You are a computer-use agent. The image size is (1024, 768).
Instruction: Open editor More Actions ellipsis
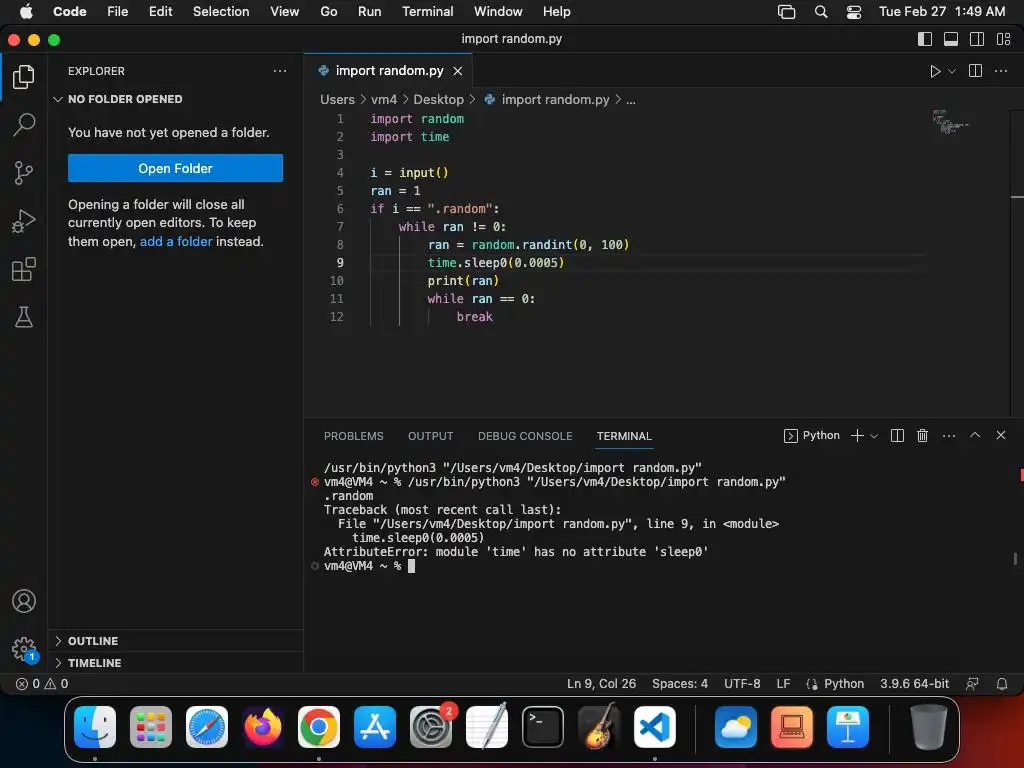(1000, 71)
